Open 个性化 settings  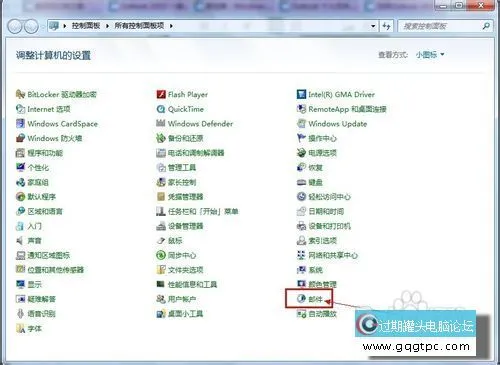click(x=32, y=167)
